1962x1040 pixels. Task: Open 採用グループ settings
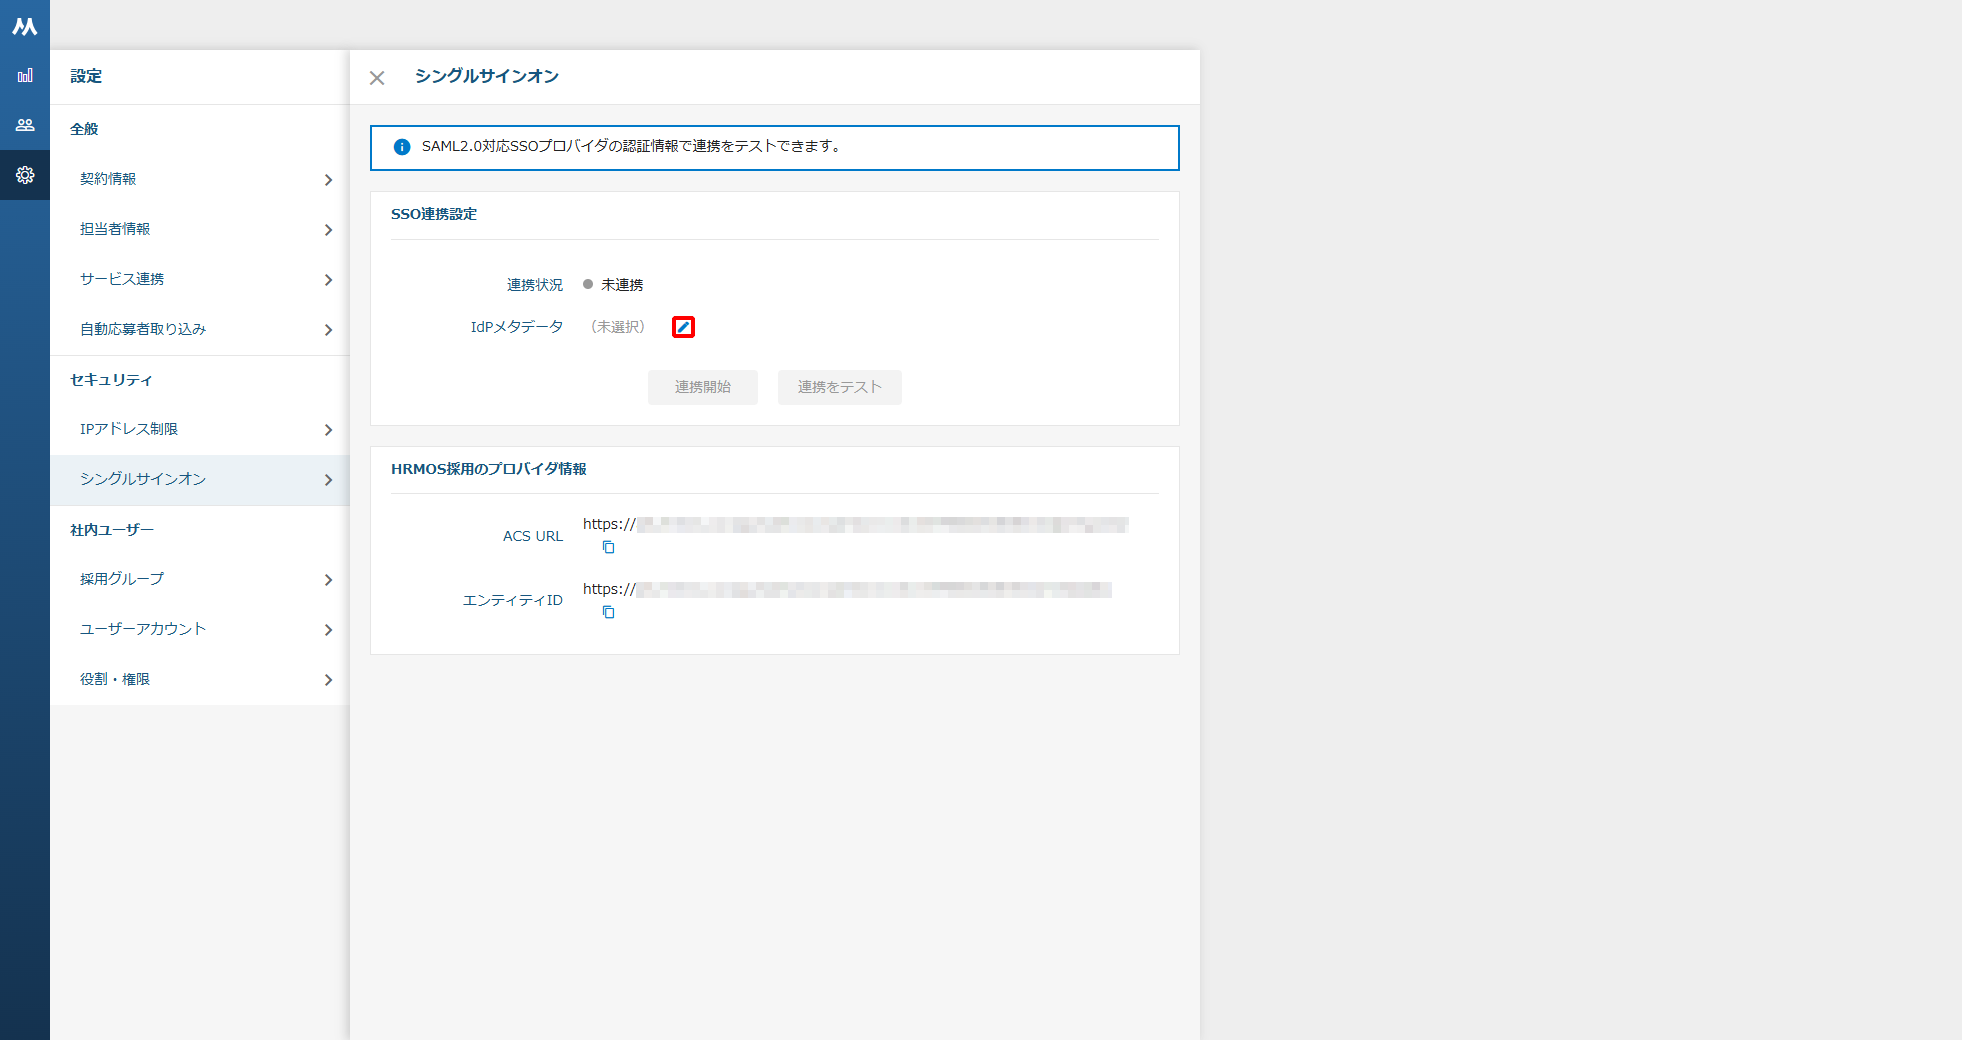click(x=200, y=579)
